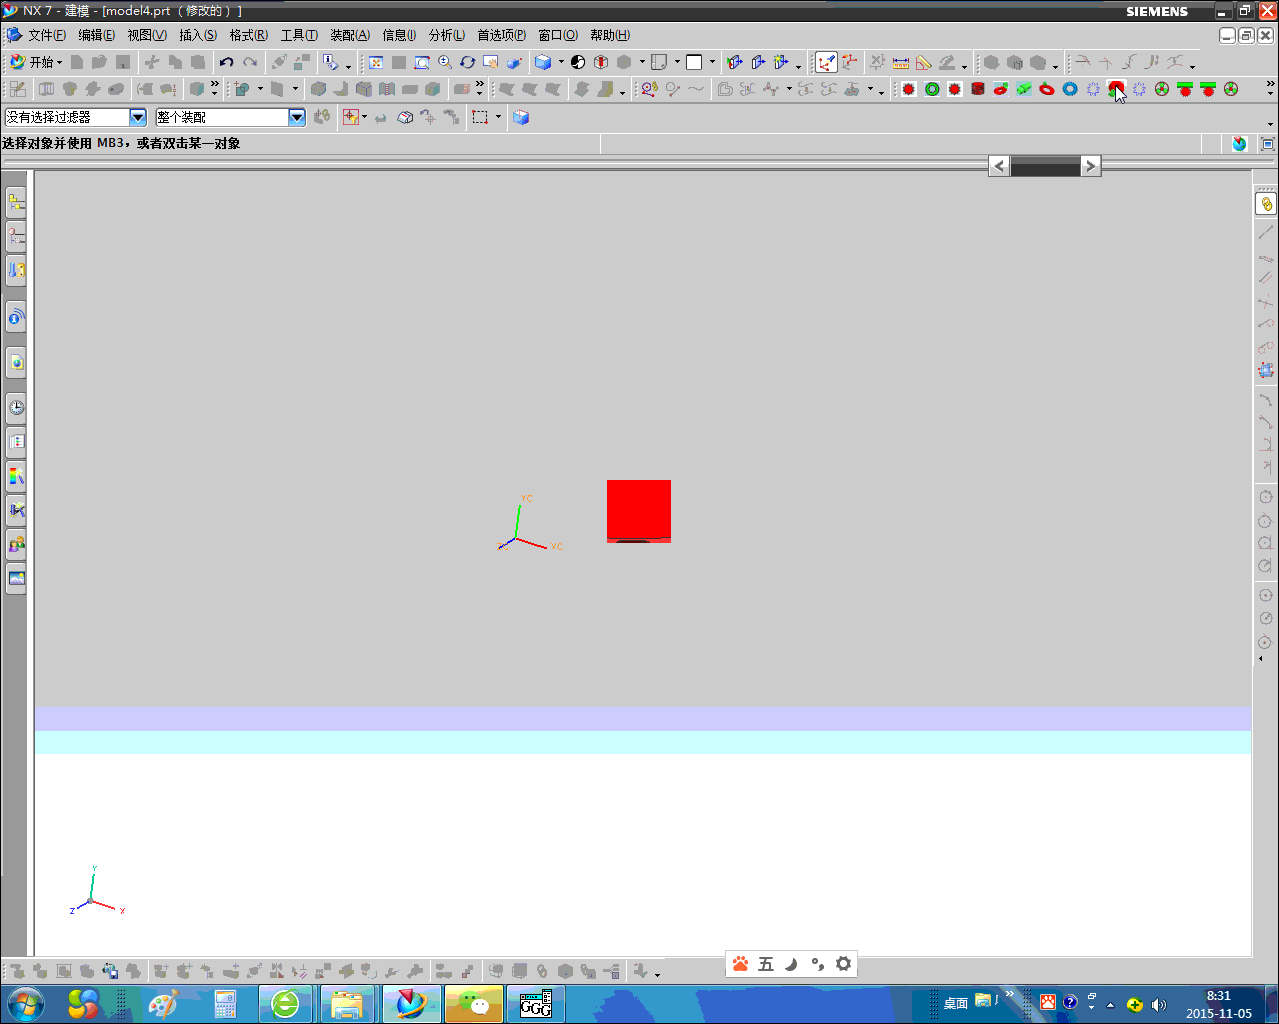This screenshot has width=1279, height=1024.
Task: Click the 开始 start button
Action: [x=34, y=62]
